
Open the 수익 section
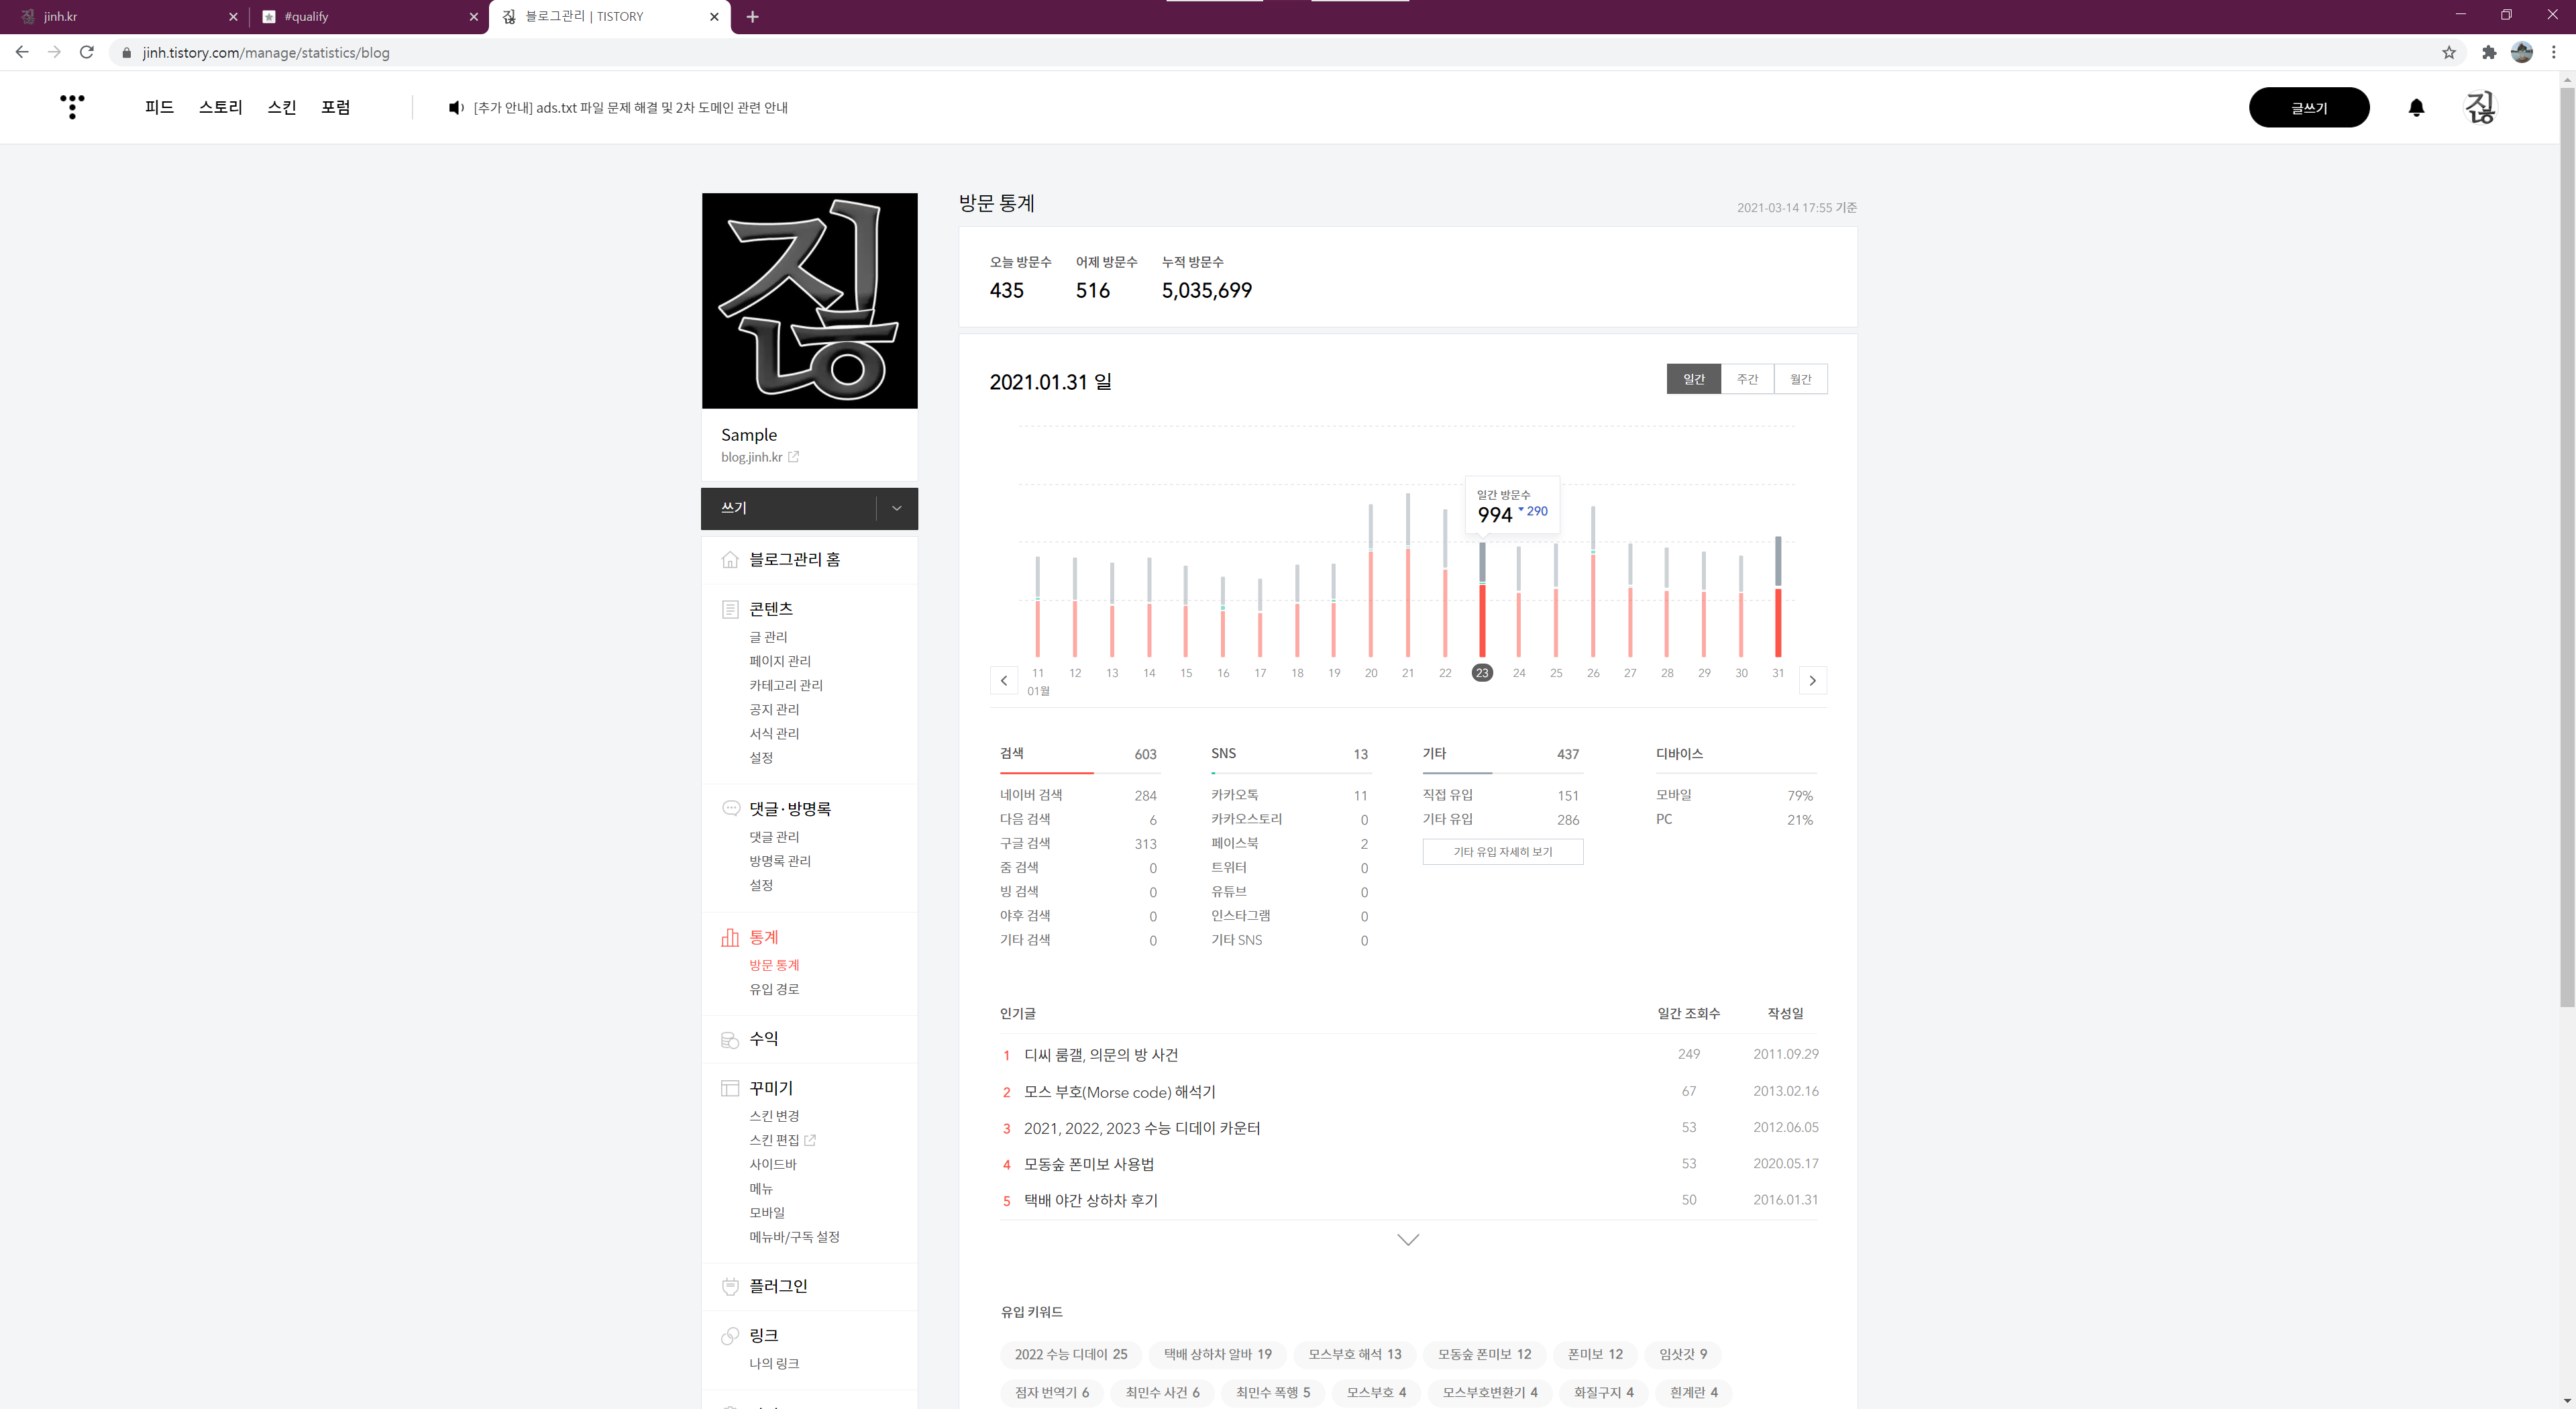(763, 1038)
